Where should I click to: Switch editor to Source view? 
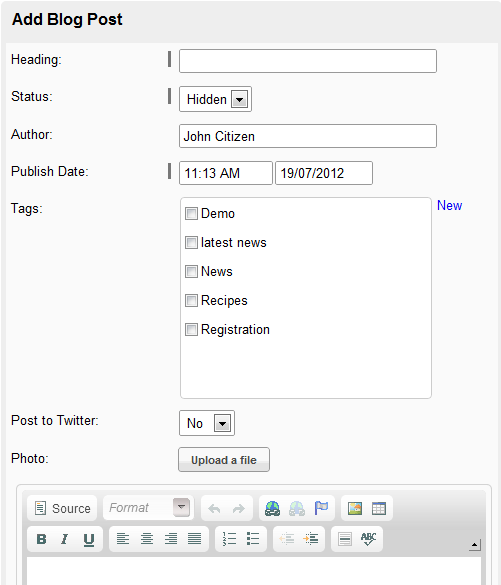pos(62,508)
